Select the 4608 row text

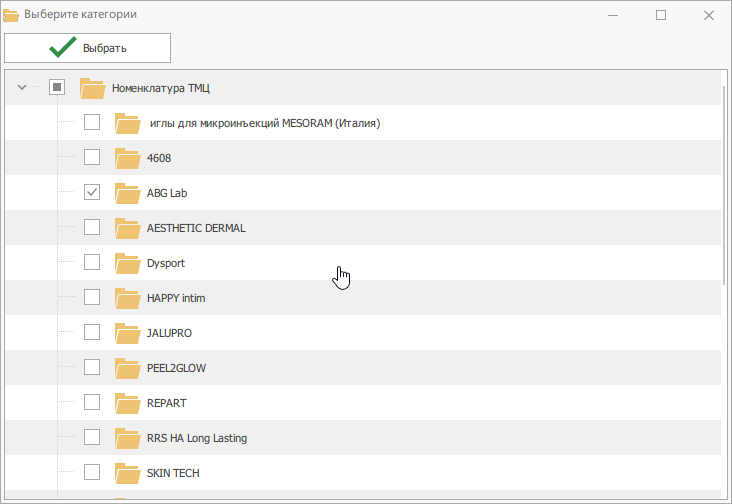point(159,158)
